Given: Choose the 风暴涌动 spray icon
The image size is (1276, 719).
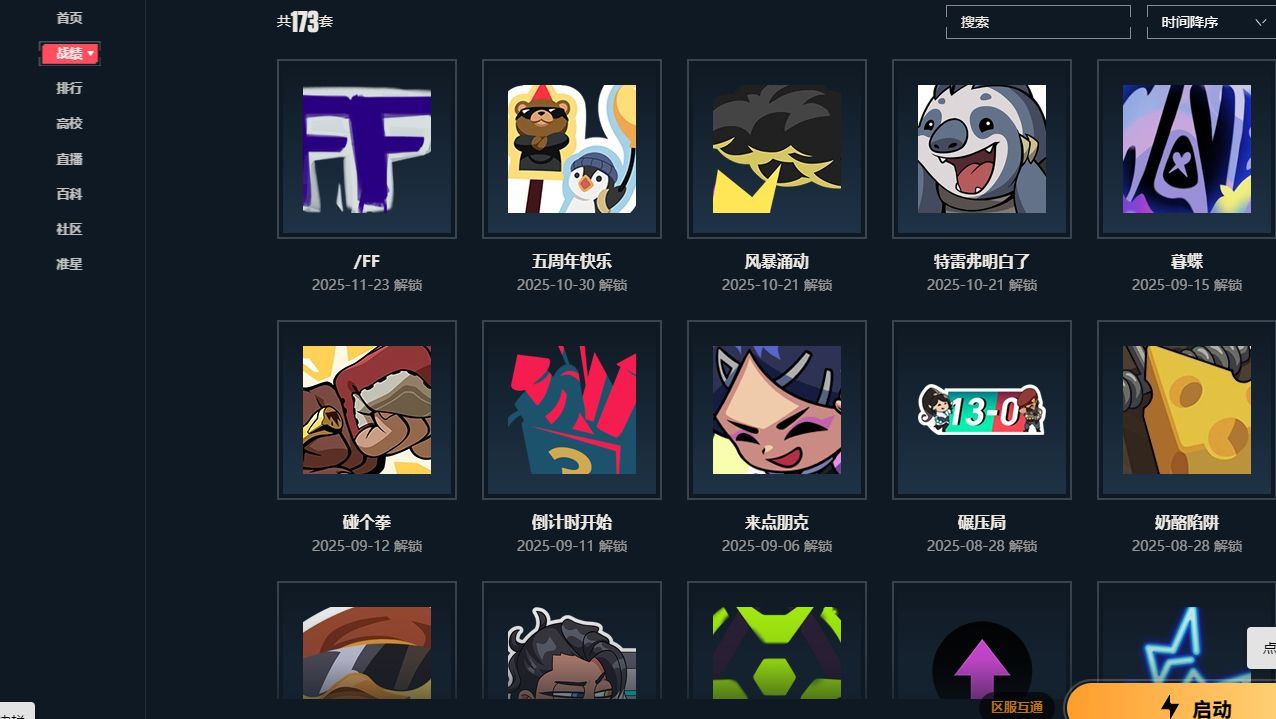Looking at the screenshot, I should click(x=777, y=149).
